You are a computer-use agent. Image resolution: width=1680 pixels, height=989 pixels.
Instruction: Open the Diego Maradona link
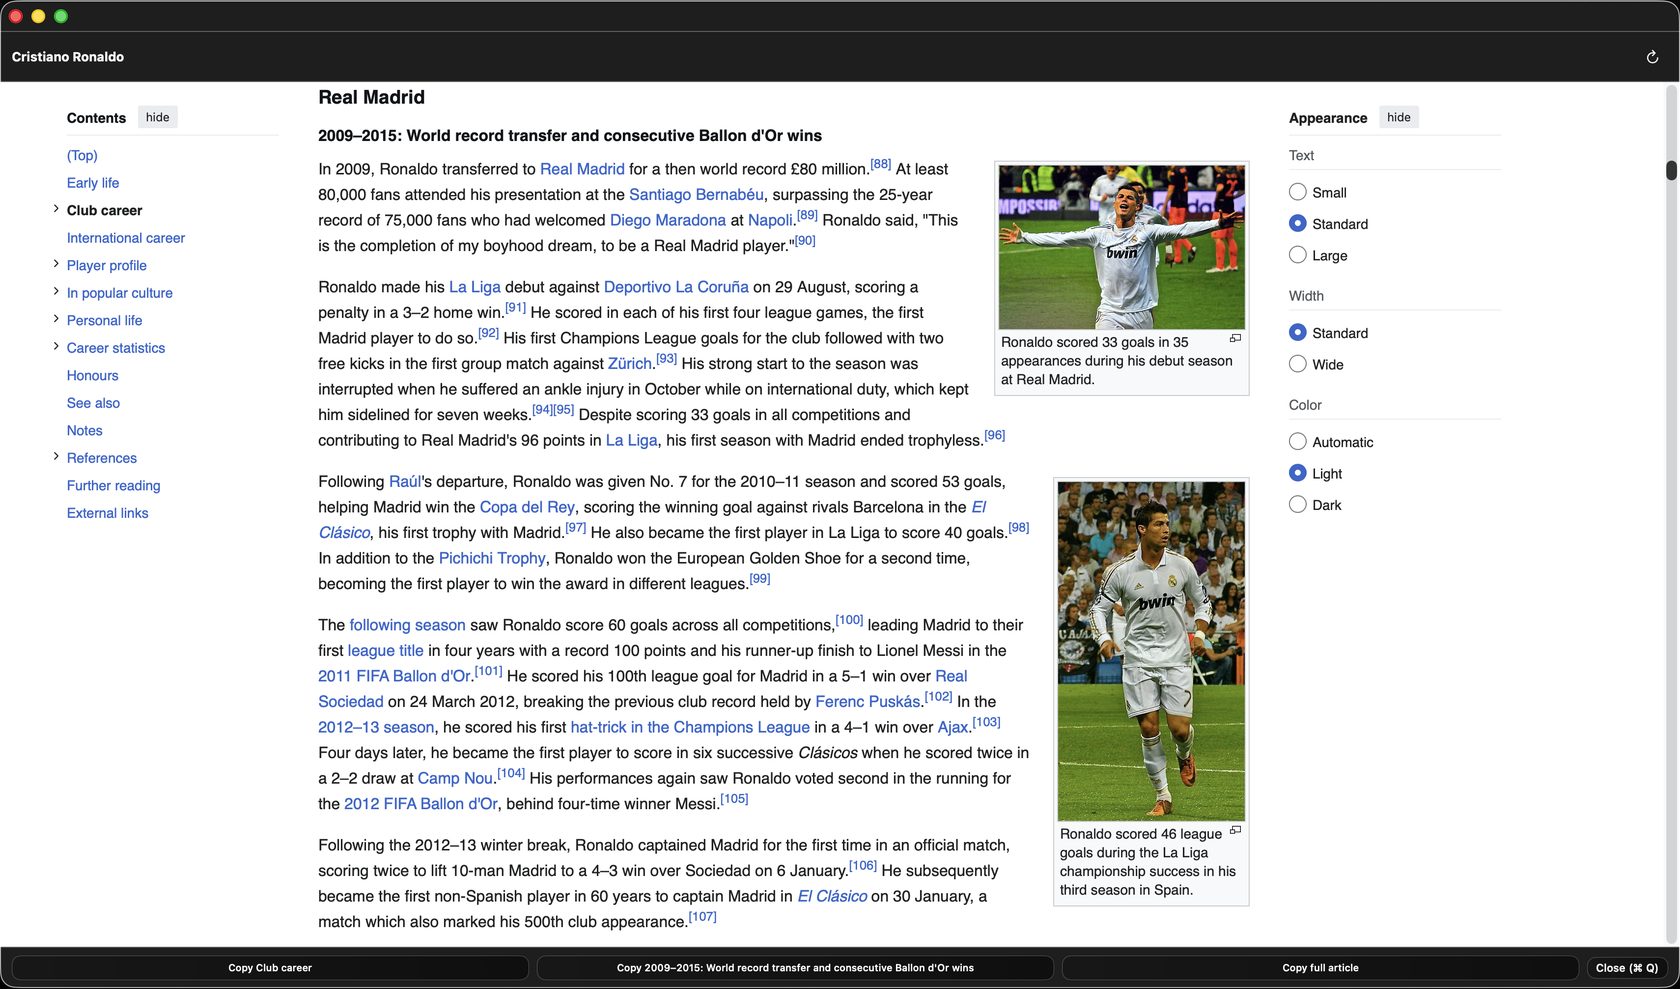(668, 220)
